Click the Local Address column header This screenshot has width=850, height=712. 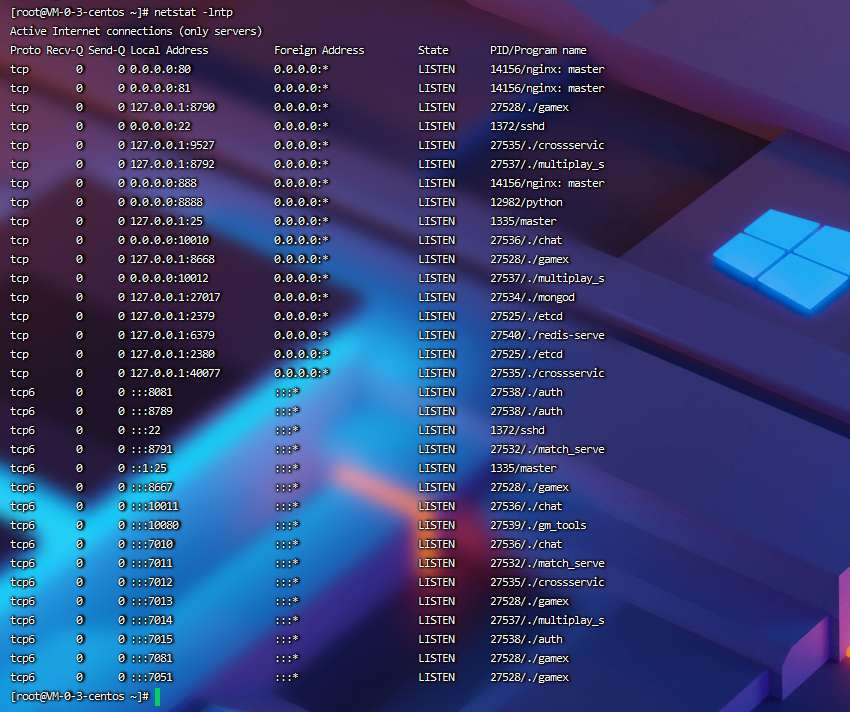click(169, 50)
